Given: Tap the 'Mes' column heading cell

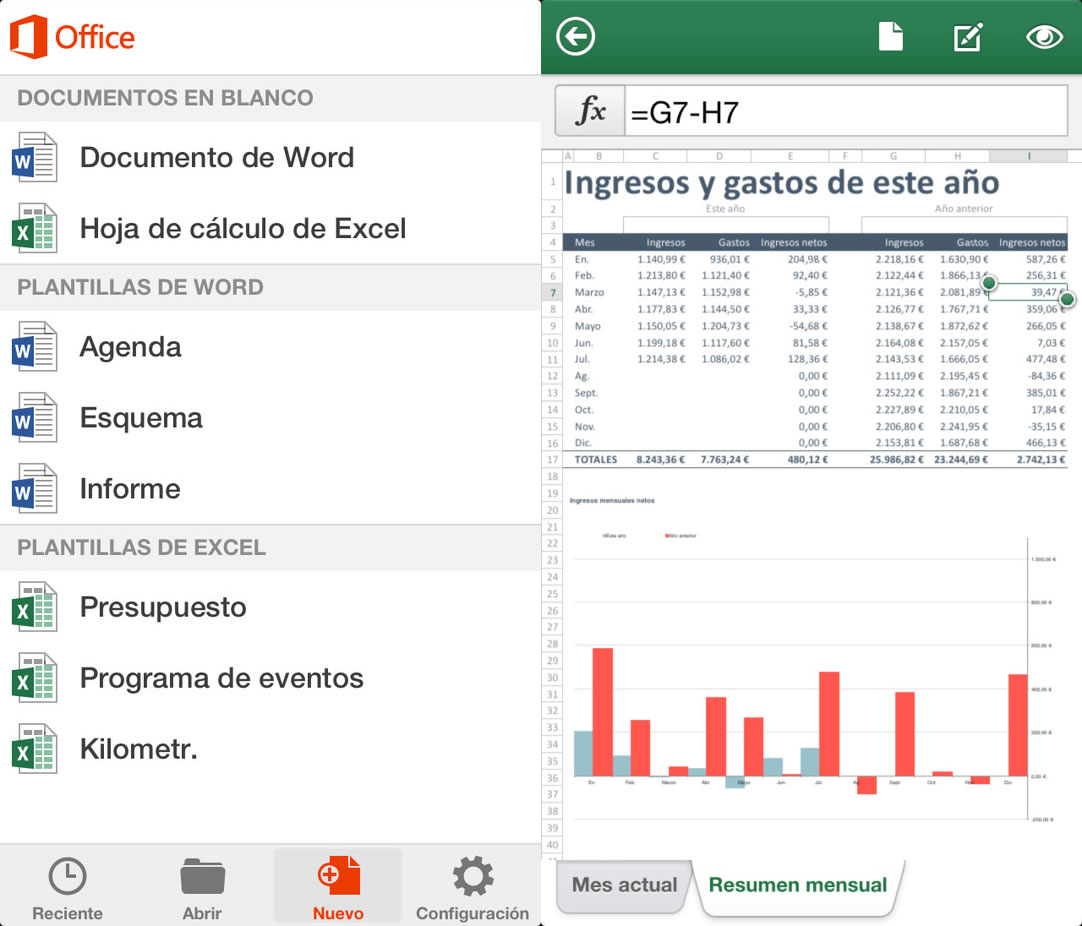Looking at the screenshot, I should 584,242.
